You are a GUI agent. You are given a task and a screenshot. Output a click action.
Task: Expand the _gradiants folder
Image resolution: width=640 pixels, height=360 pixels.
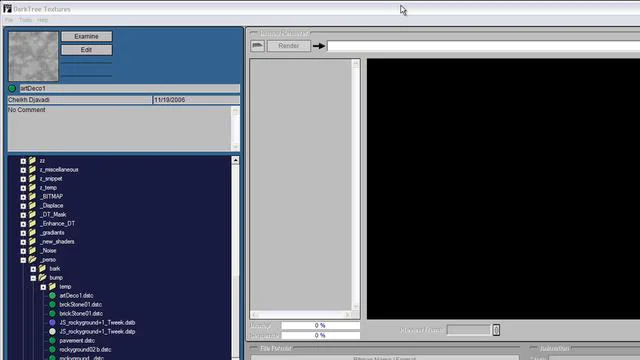[23, 233]
